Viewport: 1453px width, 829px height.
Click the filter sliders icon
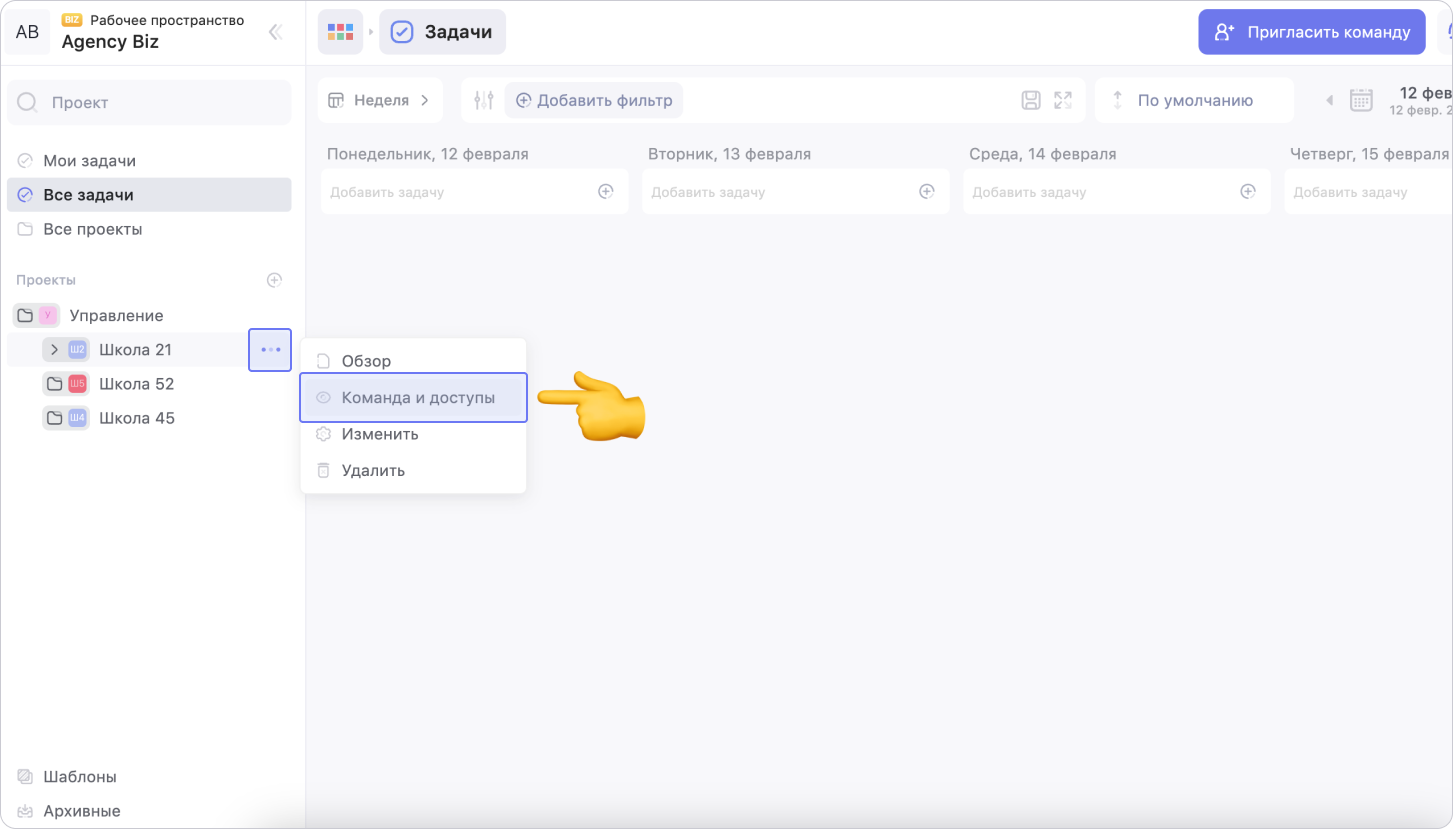(x=484, y=100)
